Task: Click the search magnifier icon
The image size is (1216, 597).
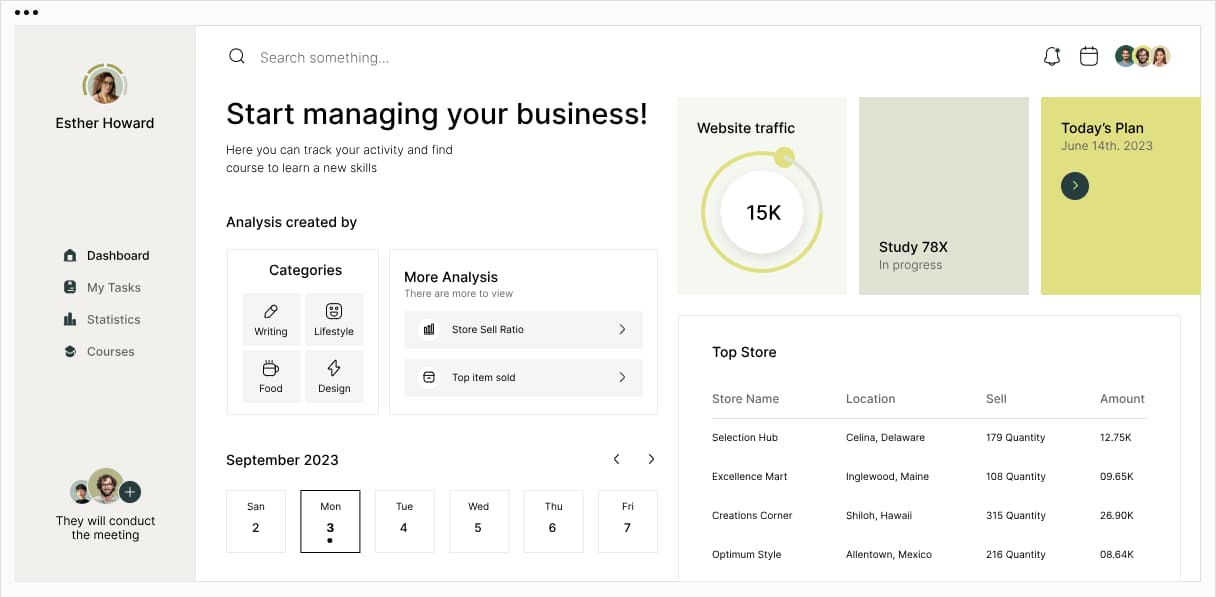Action: click(x=237, y=57)
